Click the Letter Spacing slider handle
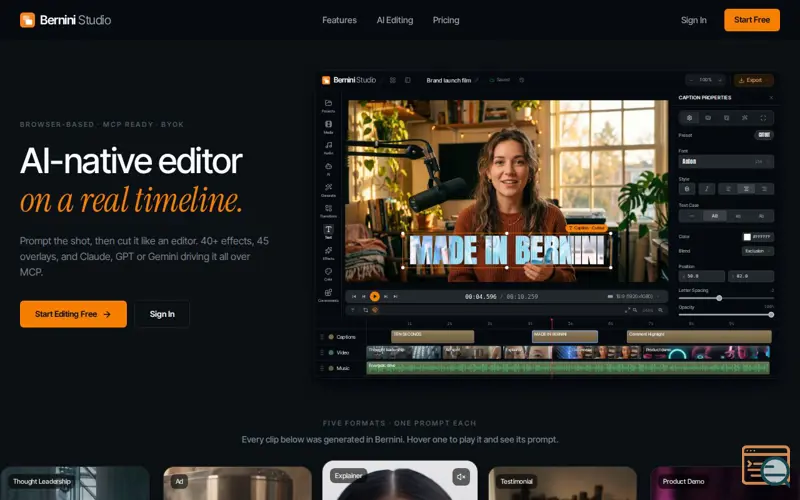Screen dimensions: 800x500 pos(719,298)
